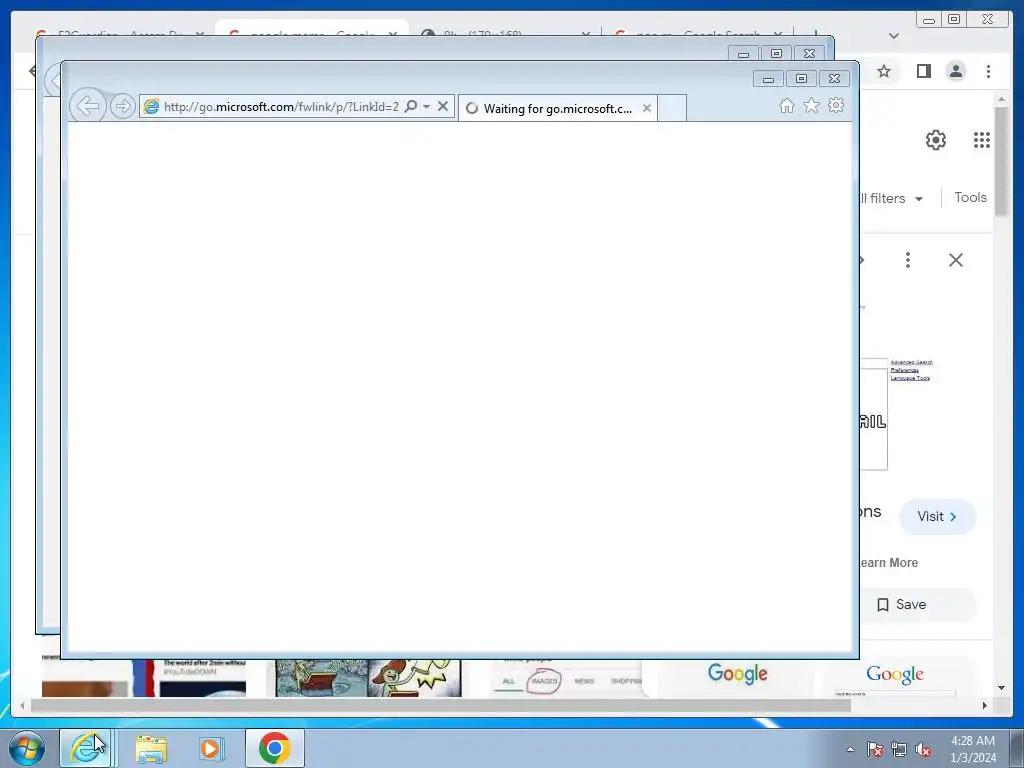The height and width of the screenshot is (768, 1024).
Task: Open Internet Explorer Favorites star
Action: [x=811, y=105]
